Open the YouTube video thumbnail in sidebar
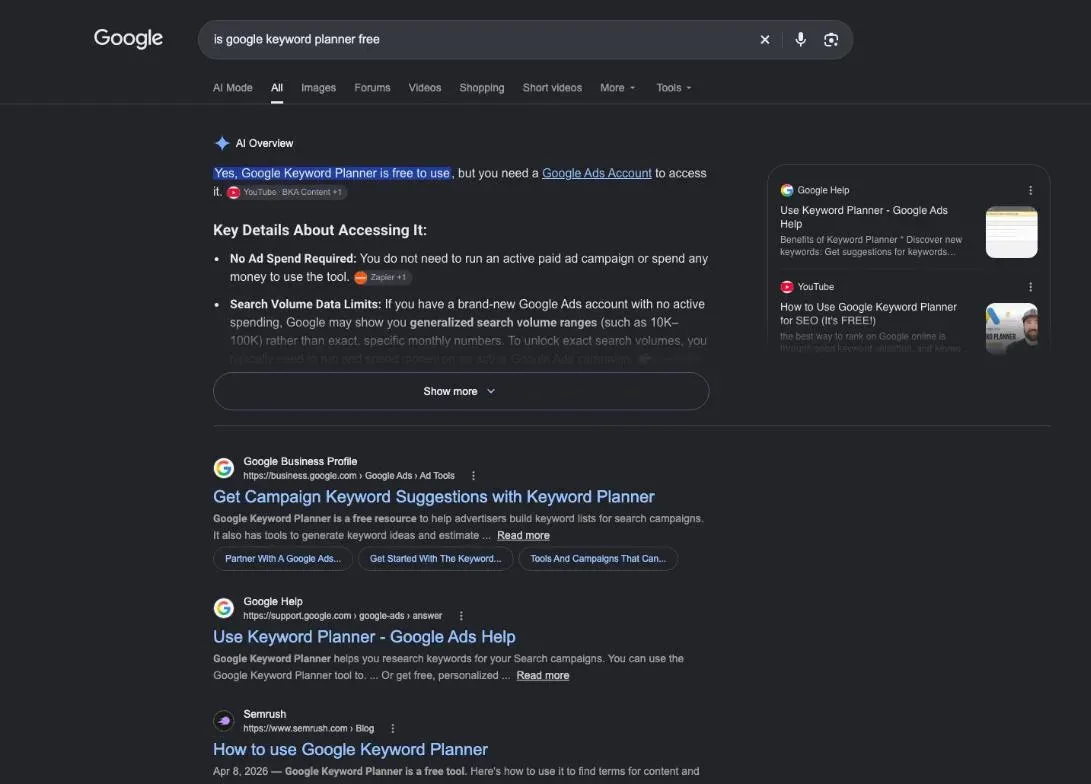This screenshot has height=784, width=1091. click(x=1011, y=328)
